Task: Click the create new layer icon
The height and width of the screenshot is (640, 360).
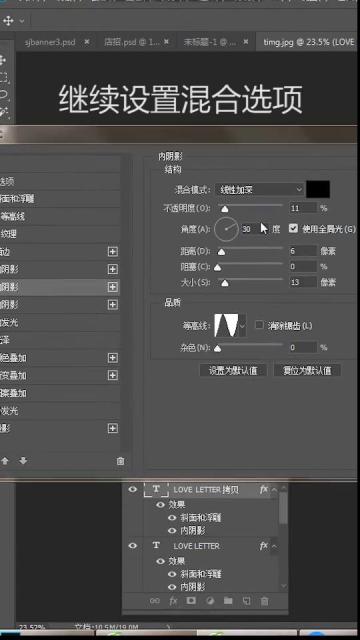Action: coord(246,601)
